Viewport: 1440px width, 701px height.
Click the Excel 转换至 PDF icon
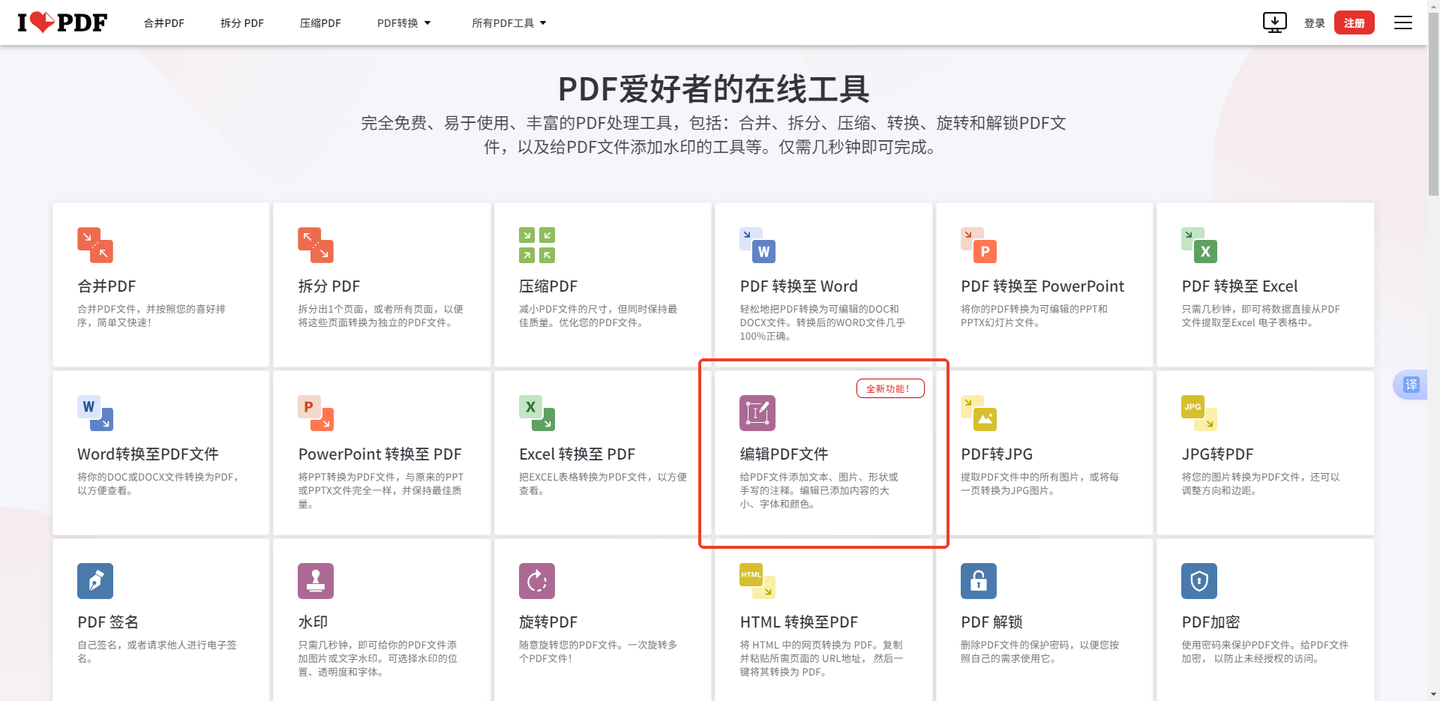537,413
